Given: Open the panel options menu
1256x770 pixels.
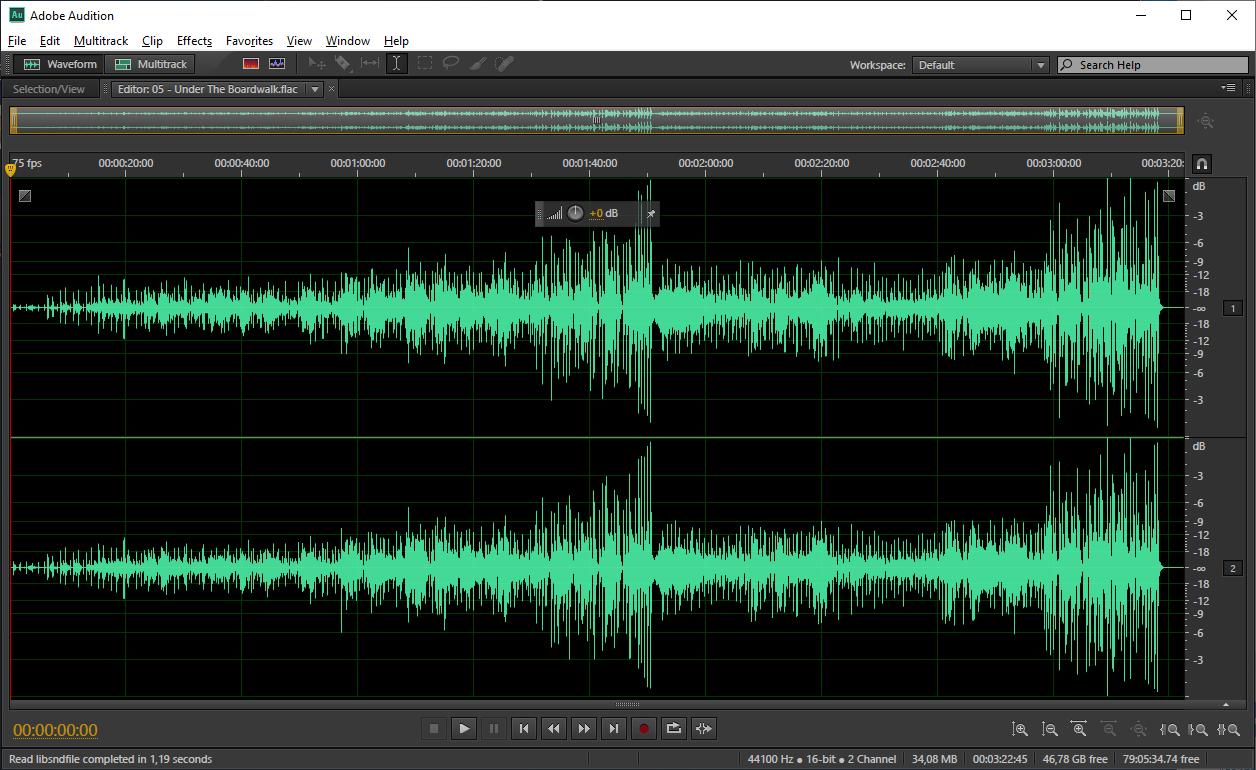Looking at the screenshot, I should pyautogui.click(x=1228, y=89).
